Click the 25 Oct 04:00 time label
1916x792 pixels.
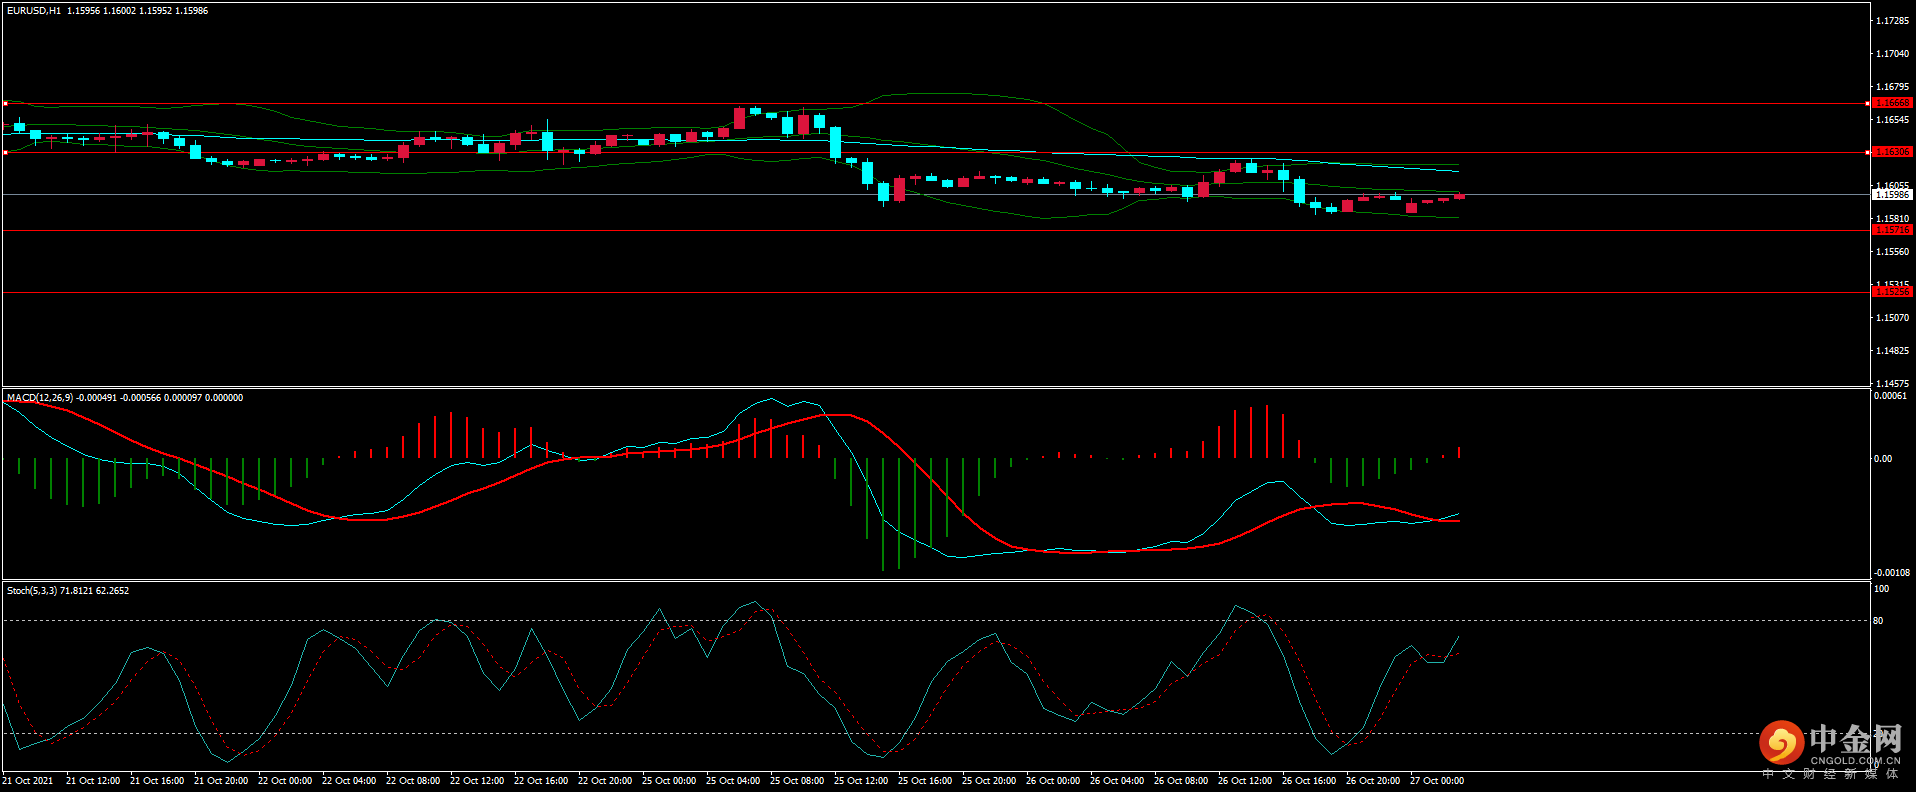pyautogui.click(x=733, y=781)
